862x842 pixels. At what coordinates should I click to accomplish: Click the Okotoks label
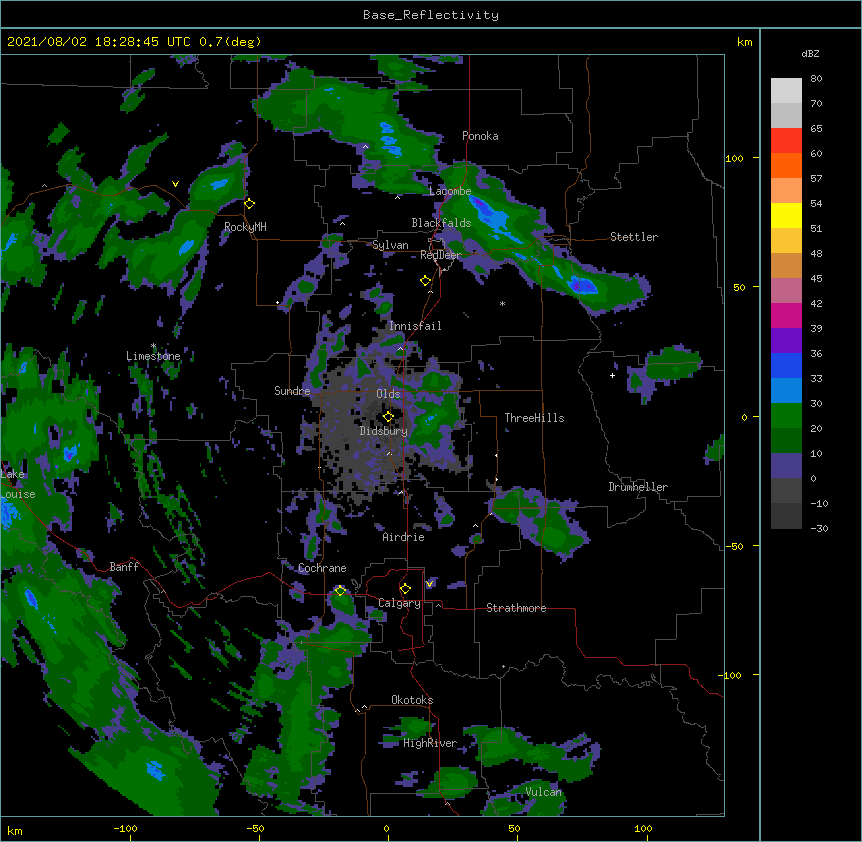click(x=412, y=700)
